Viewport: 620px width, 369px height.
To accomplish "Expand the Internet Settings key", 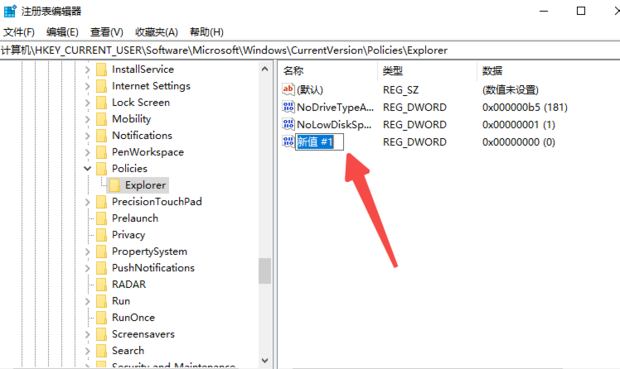I will (x=87, y=86).
